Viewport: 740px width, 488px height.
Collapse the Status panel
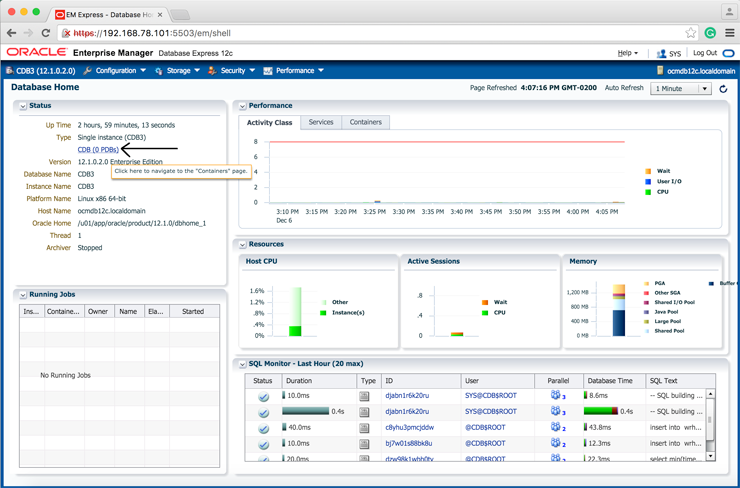22,106
